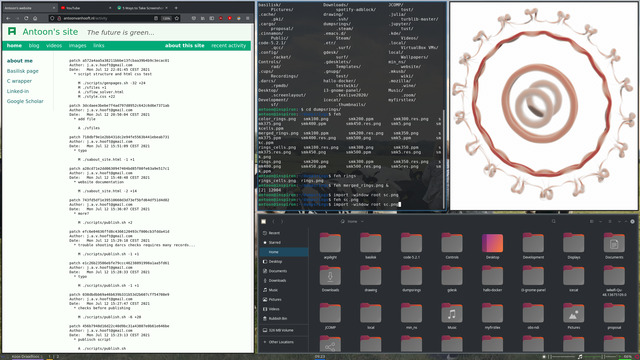Expand the Home path dropdown
640x360 pixels.
pos(362,222)
